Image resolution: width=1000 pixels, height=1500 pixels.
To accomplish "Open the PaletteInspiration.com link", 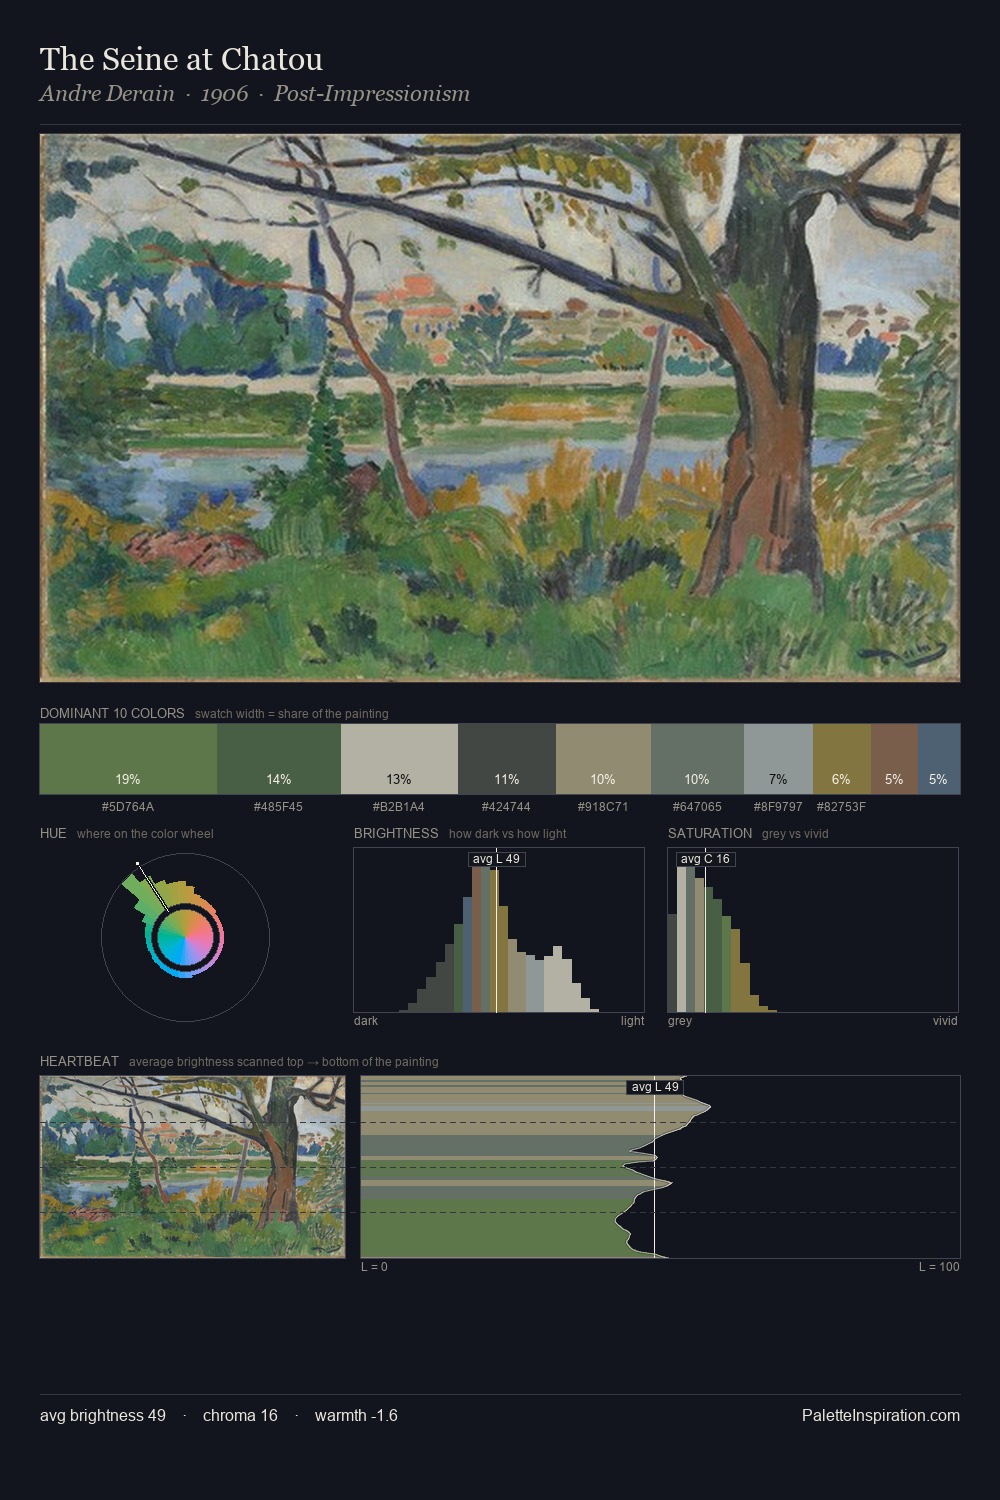I will [881, 1415].
